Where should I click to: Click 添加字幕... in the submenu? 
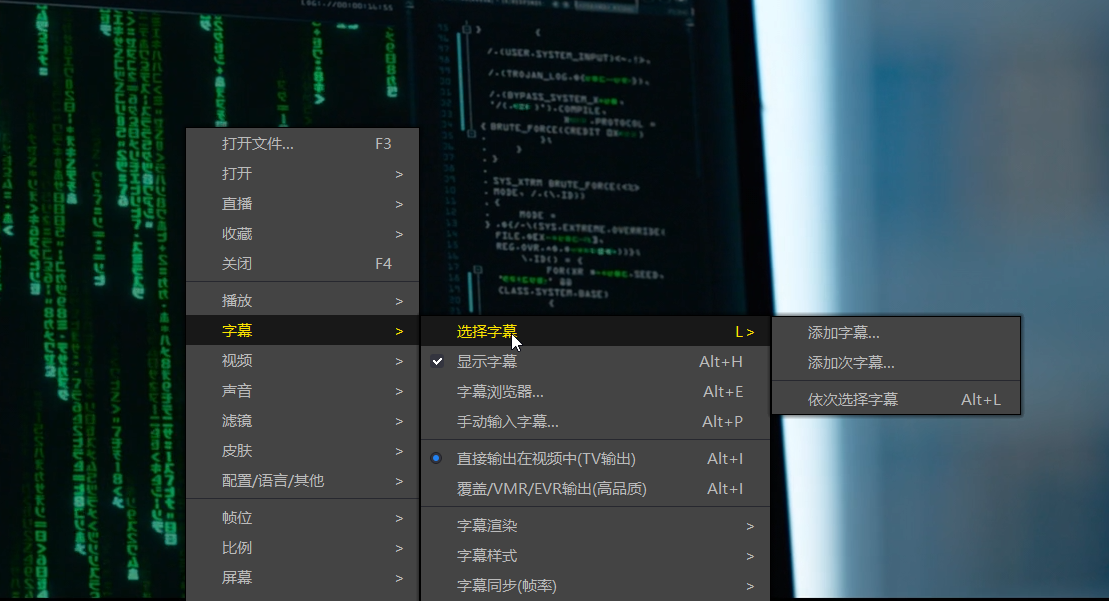[896, 332]
